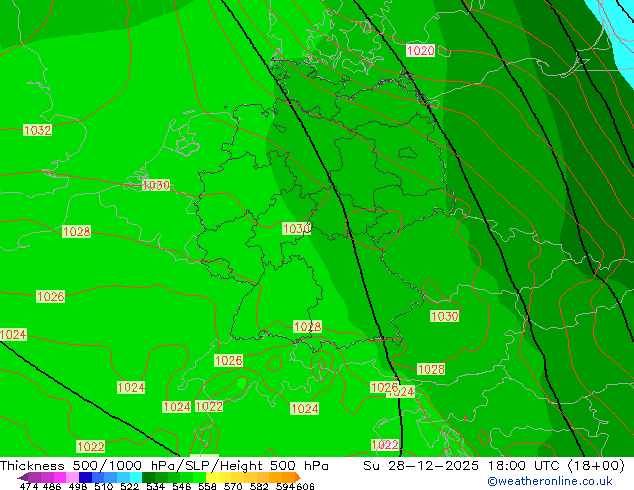The height and width of the screenshot is (490, 634).
Task: Click the 1024 label at the left edge
Action: pyautogui.click(x=13, y=335)
